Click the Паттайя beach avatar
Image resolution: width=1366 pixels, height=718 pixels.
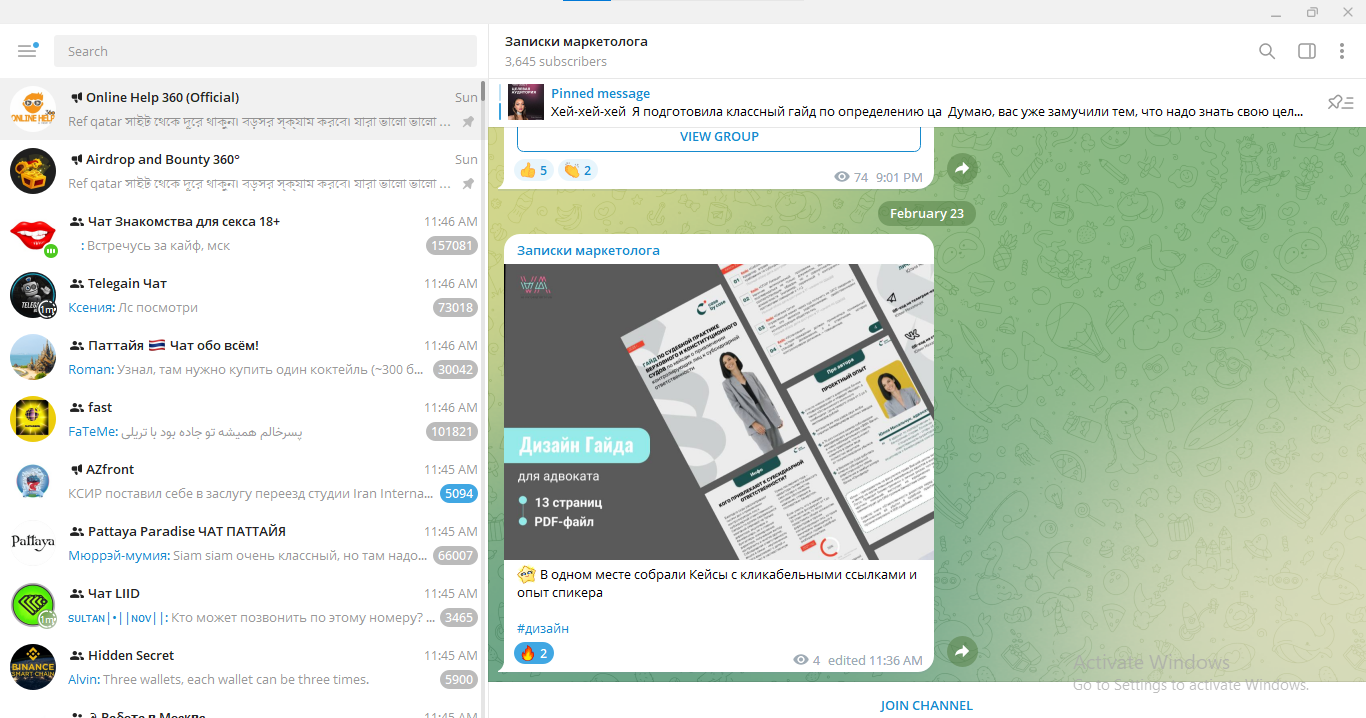tap(33, 357)
